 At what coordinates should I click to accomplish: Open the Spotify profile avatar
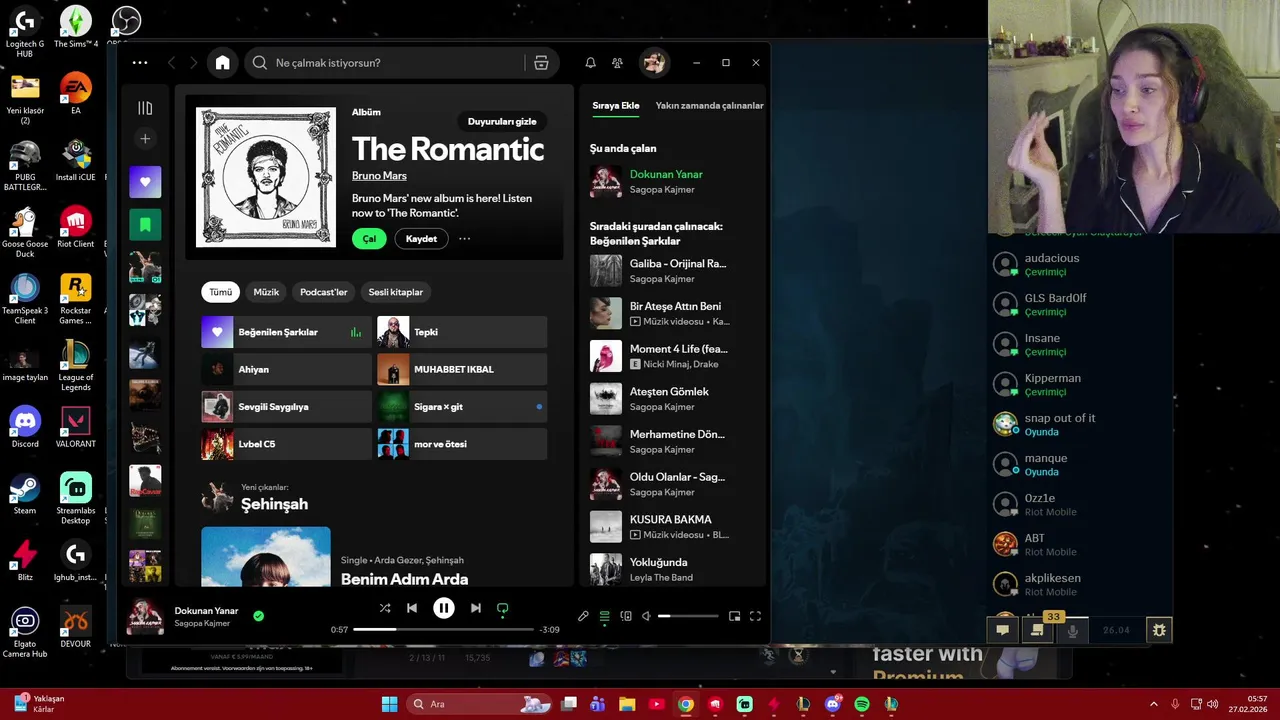[x=654, y=63]
